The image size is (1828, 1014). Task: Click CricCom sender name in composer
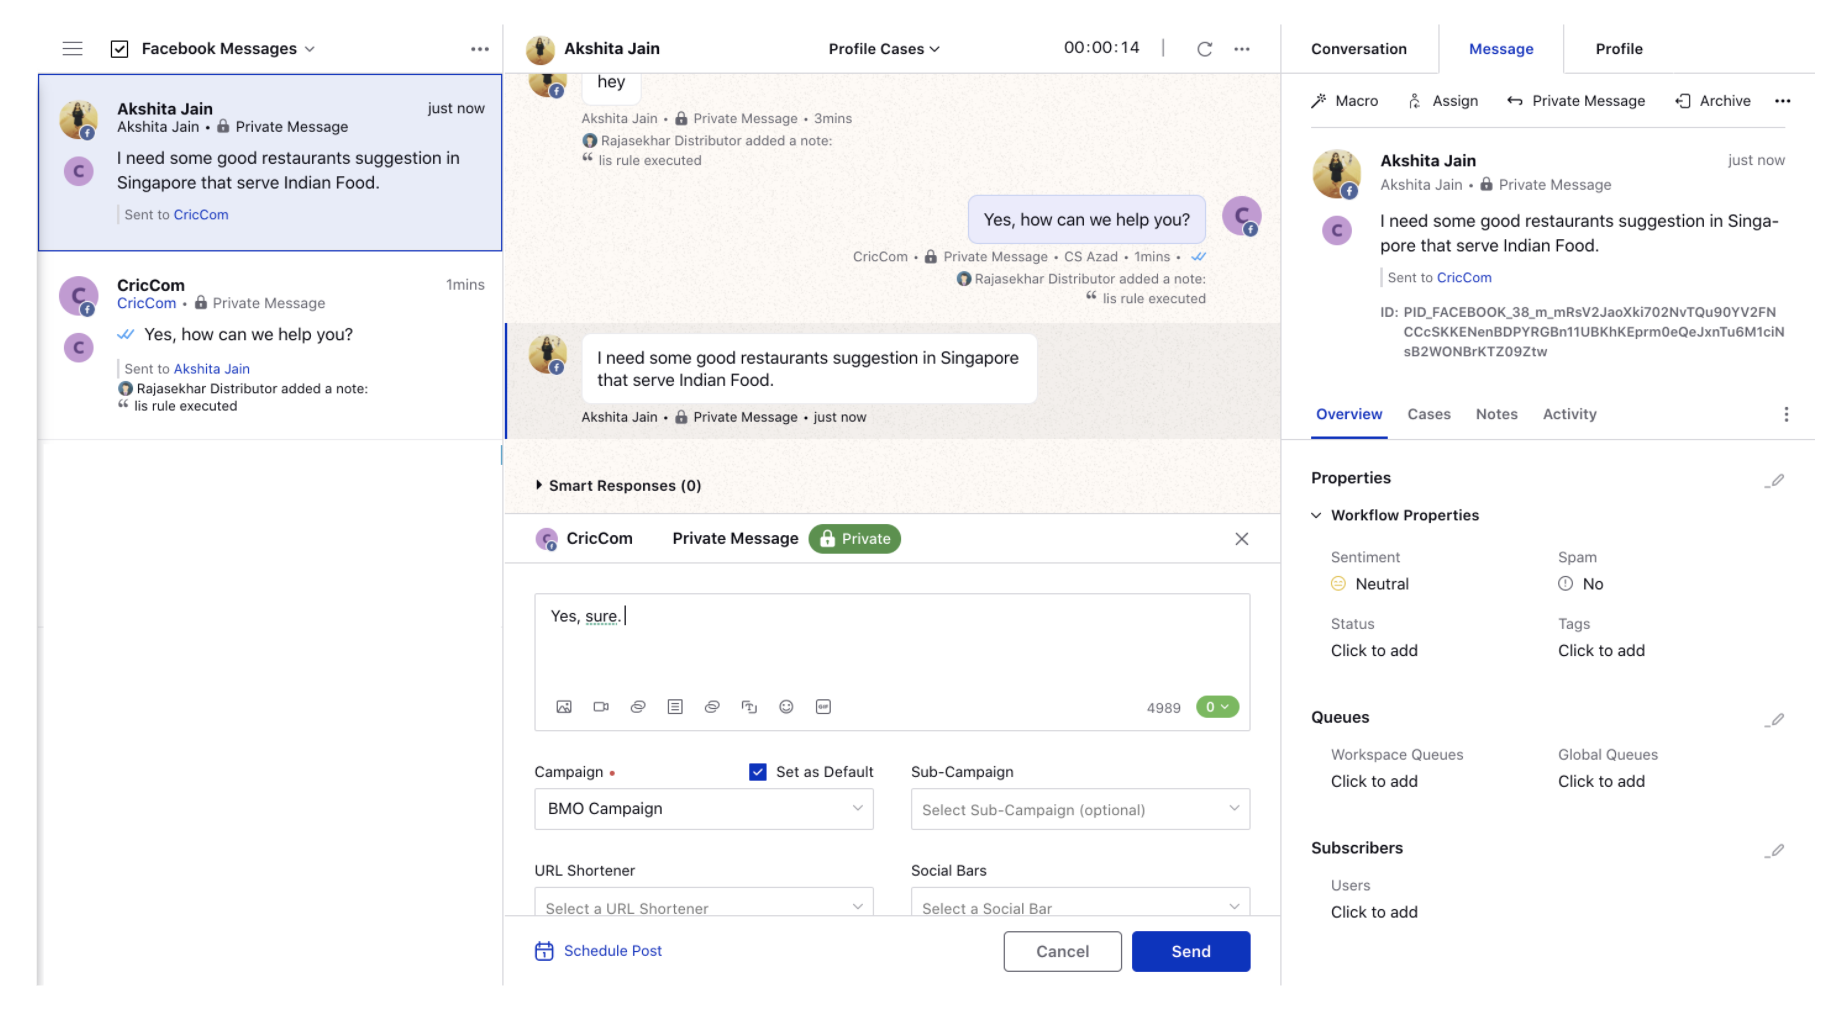(x=599, y=539)
